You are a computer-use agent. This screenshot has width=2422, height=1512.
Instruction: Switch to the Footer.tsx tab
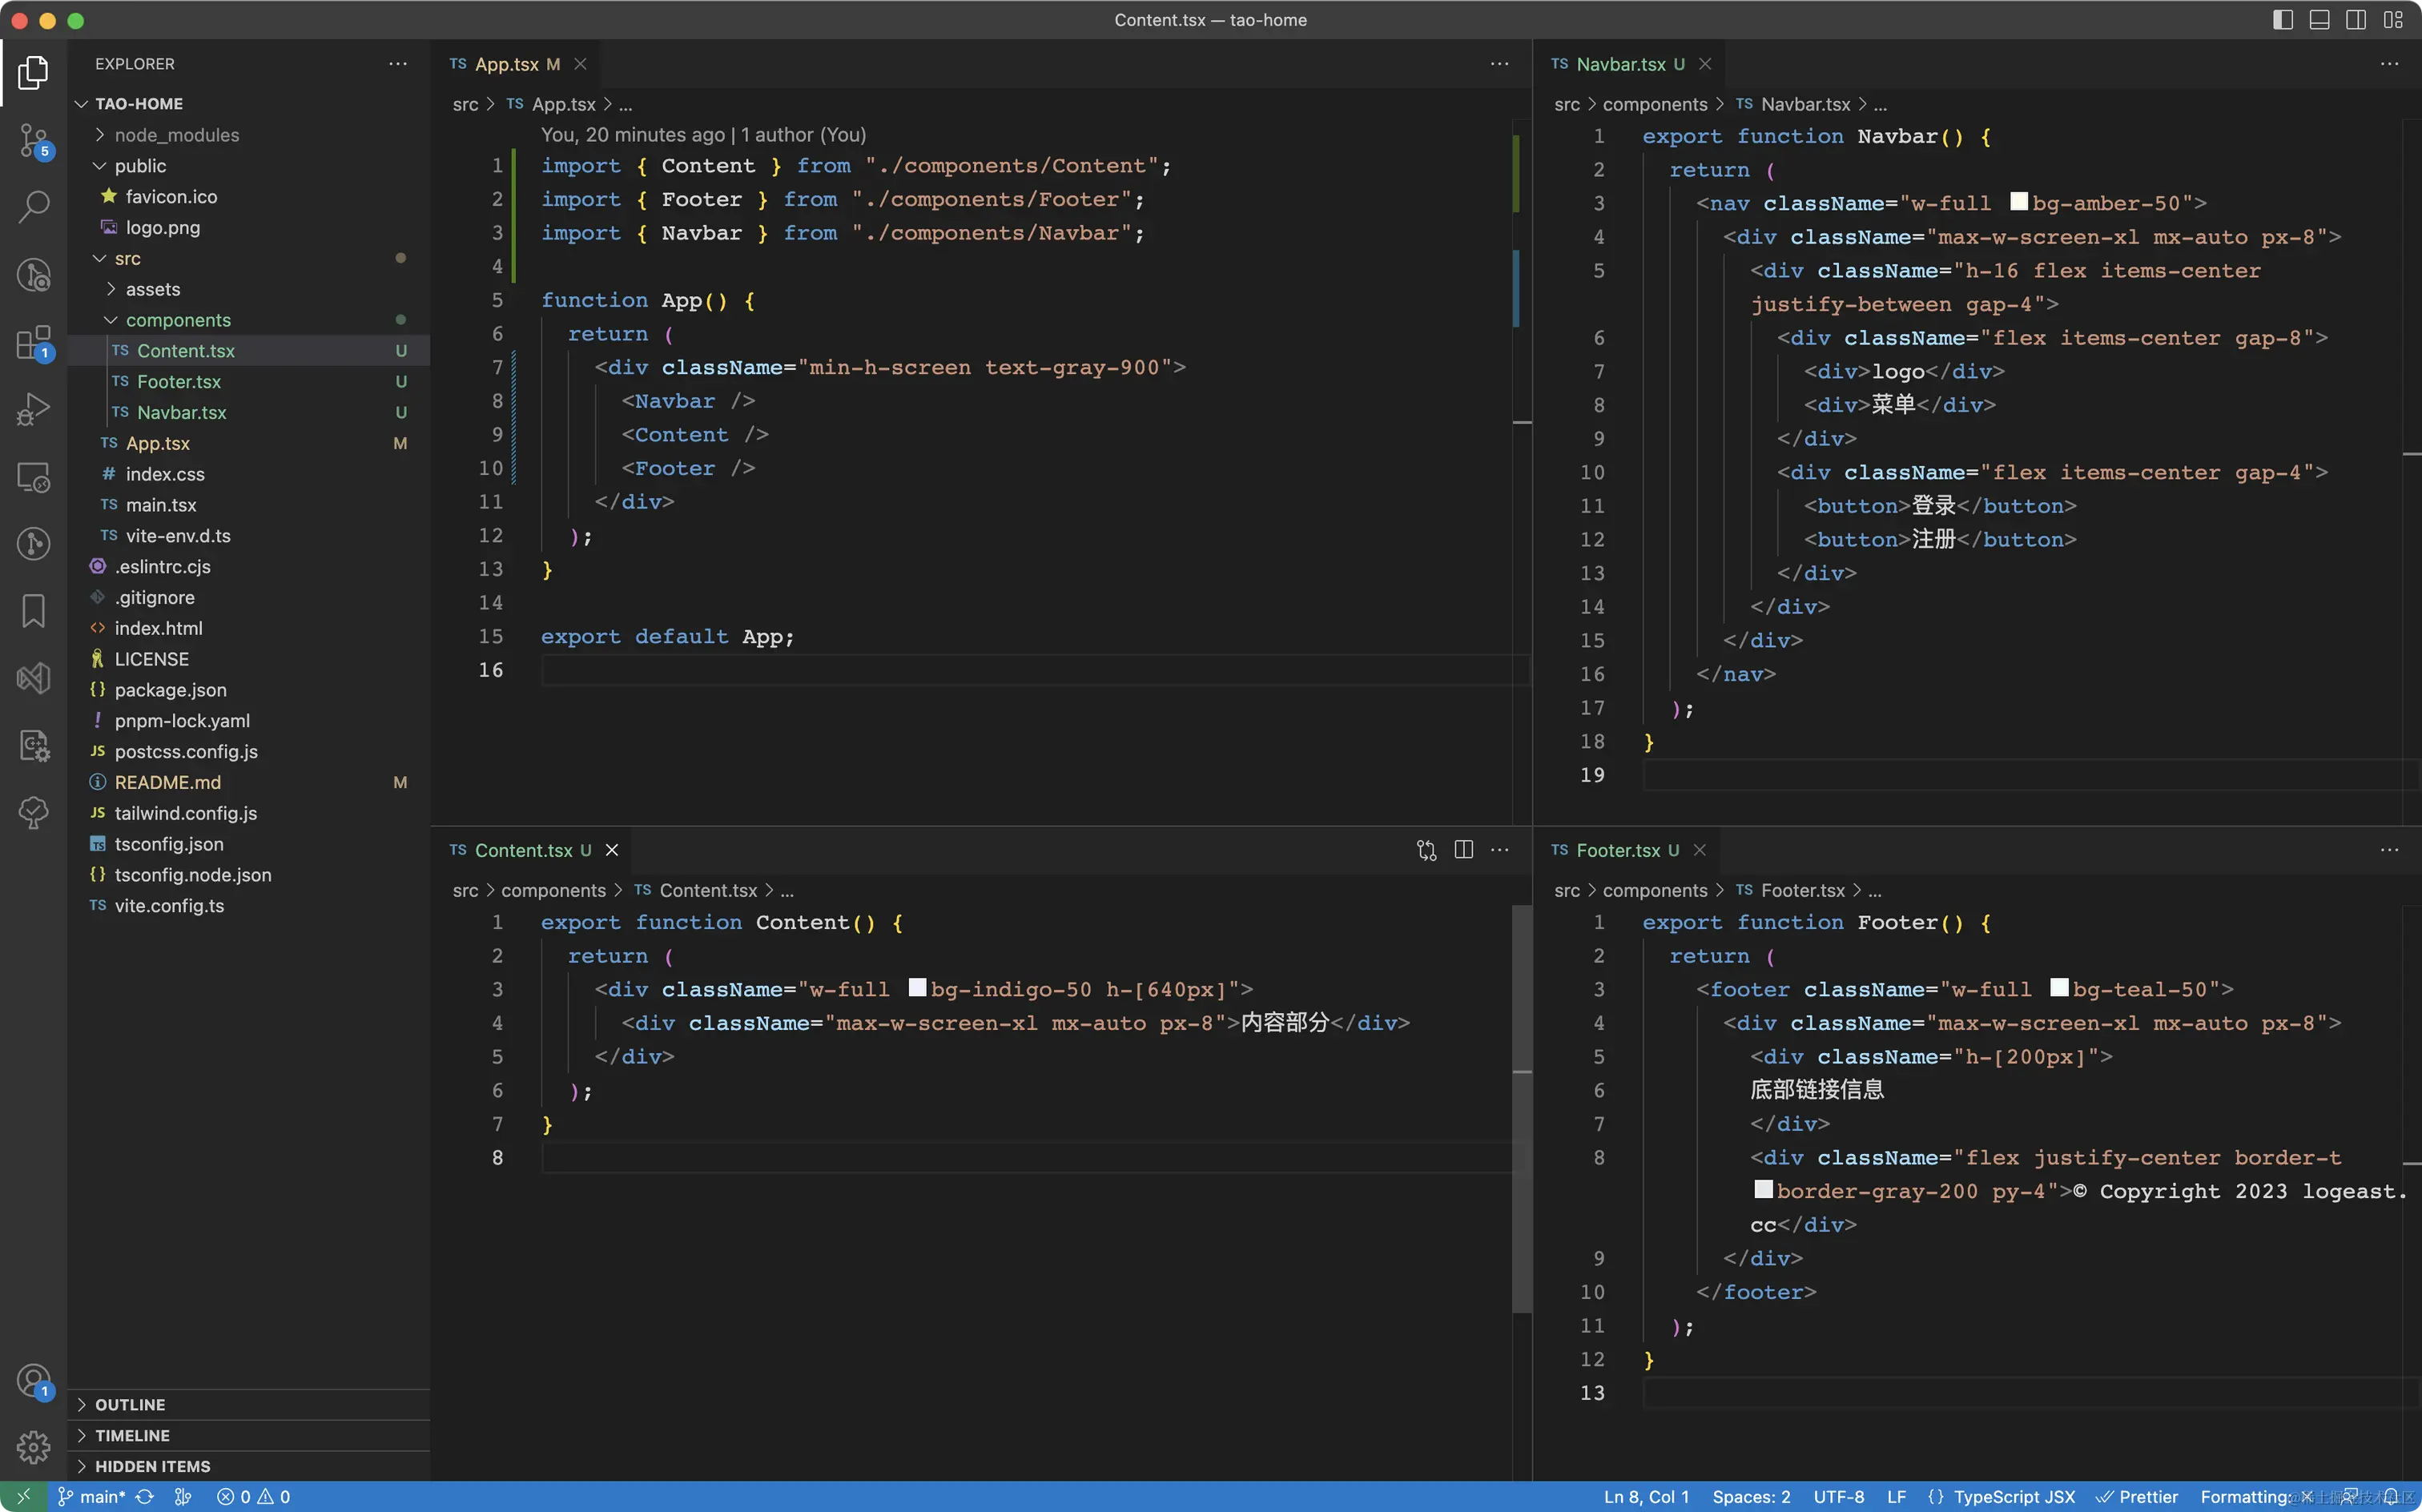click(1617, 850)
